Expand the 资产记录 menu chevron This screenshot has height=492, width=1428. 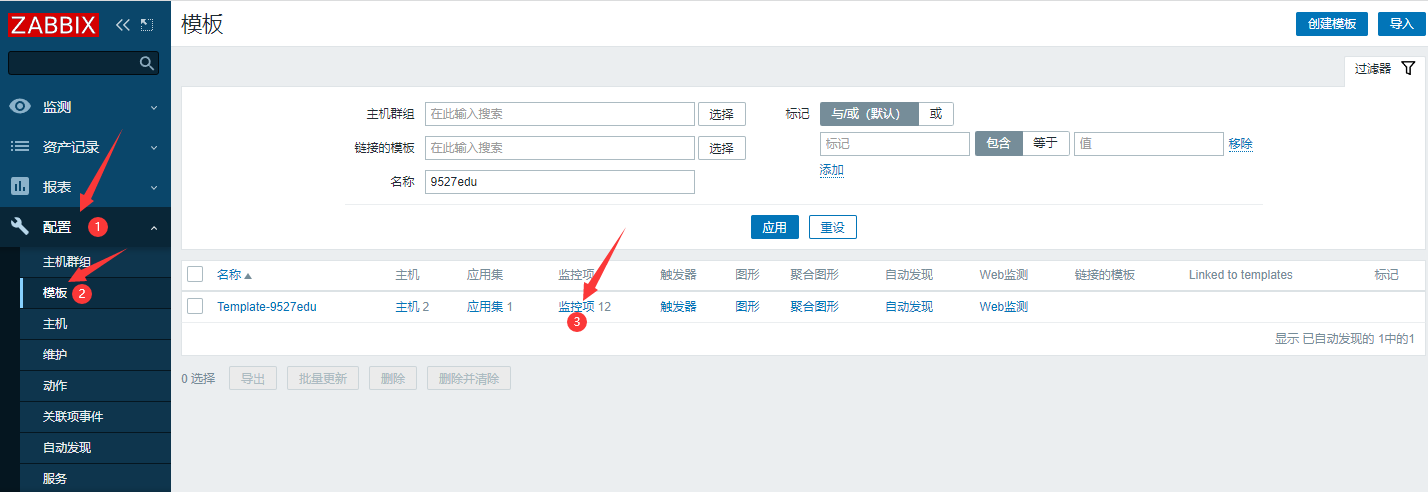tap(154, 147)
